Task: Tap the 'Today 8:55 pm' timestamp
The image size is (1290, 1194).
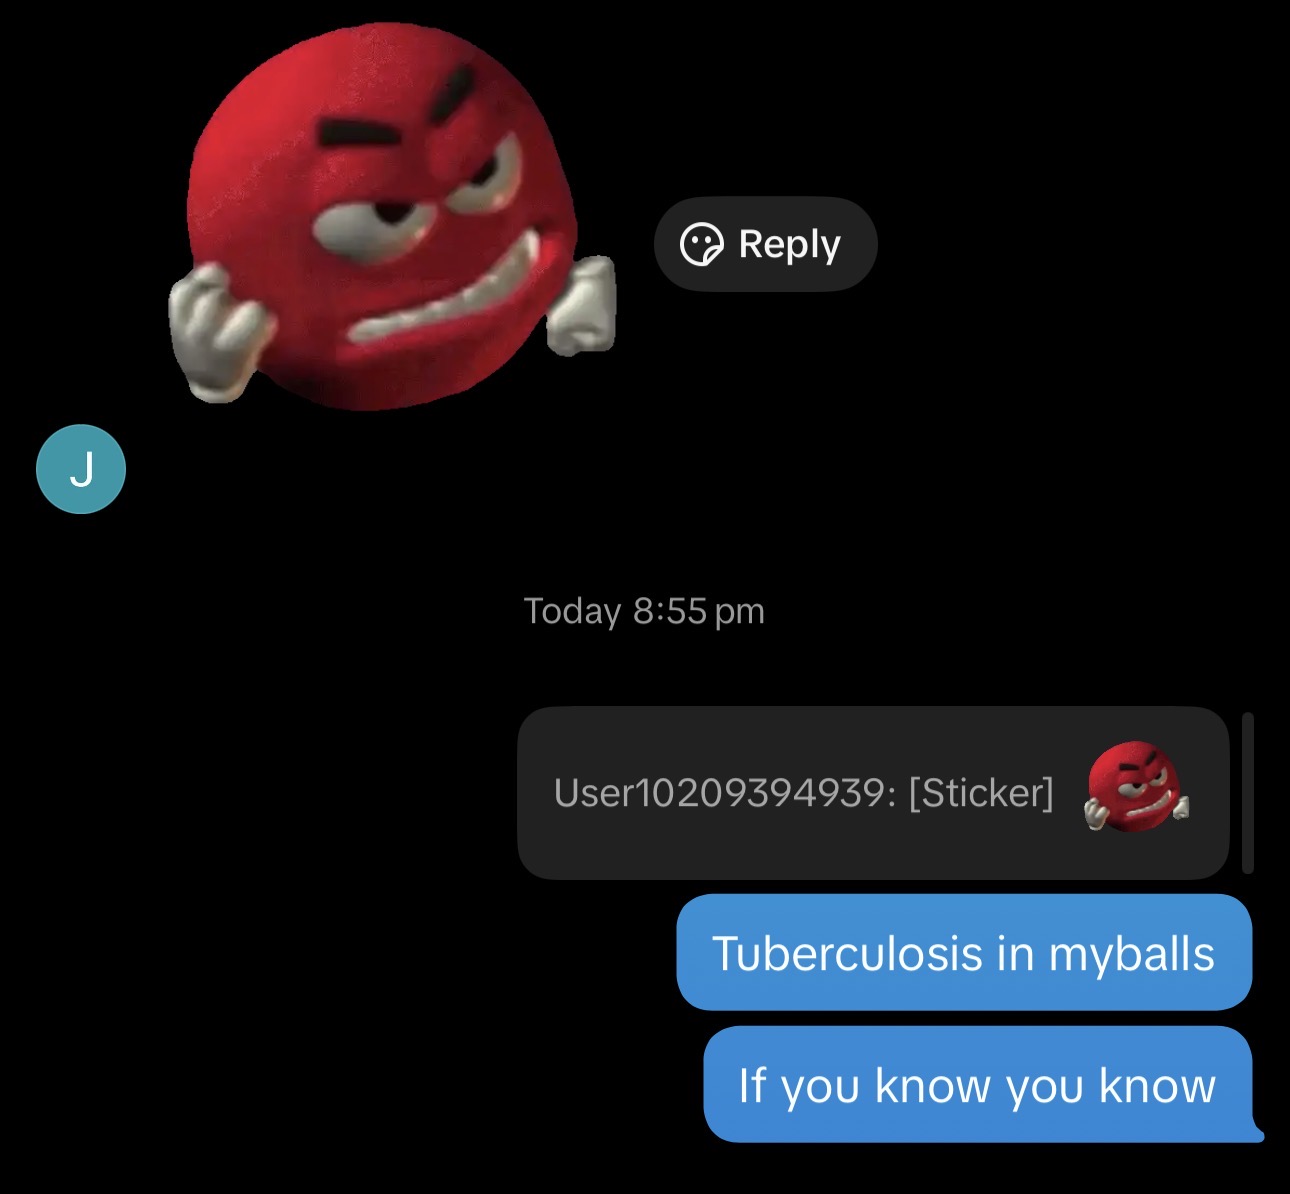Action: 644,611
